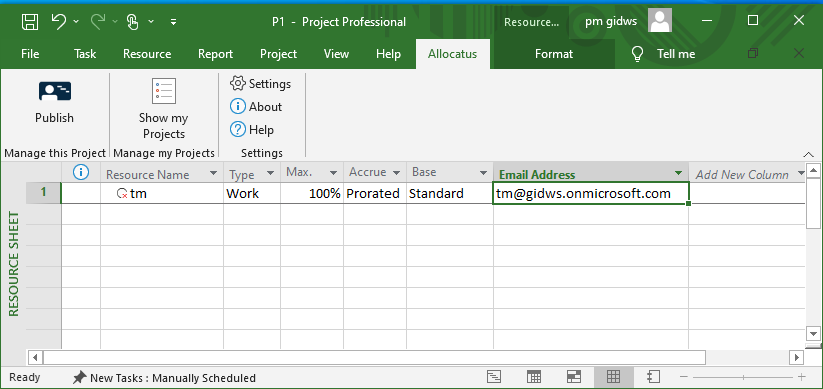Click the zoom in plus button

(x=801, y=377)
